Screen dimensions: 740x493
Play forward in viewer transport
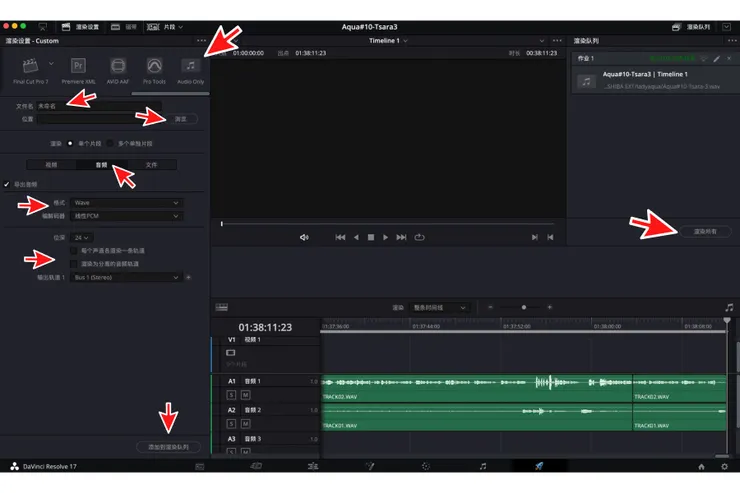[x=386, y=237]
